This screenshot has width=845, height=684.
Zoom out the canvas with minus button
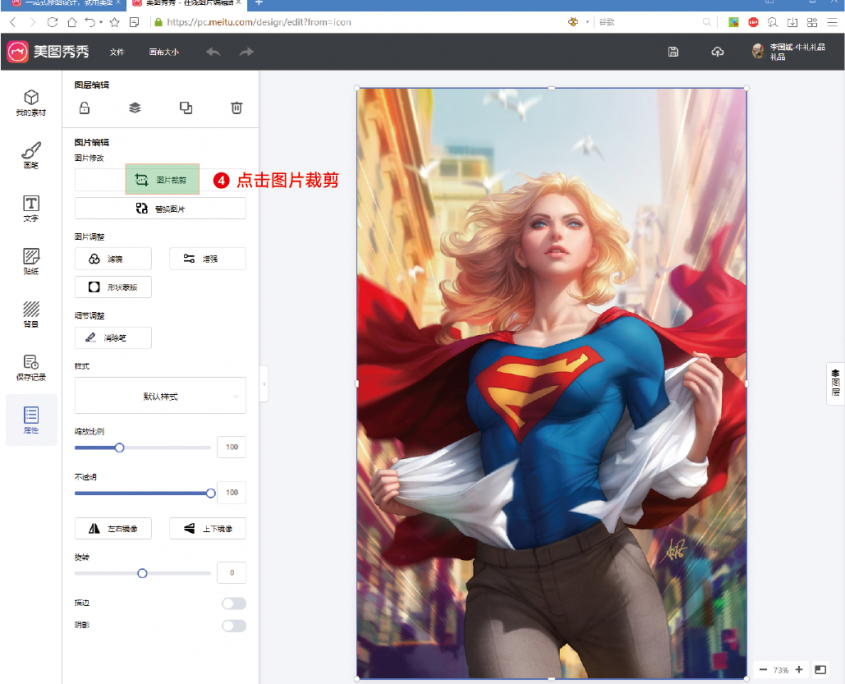(763, 669)
